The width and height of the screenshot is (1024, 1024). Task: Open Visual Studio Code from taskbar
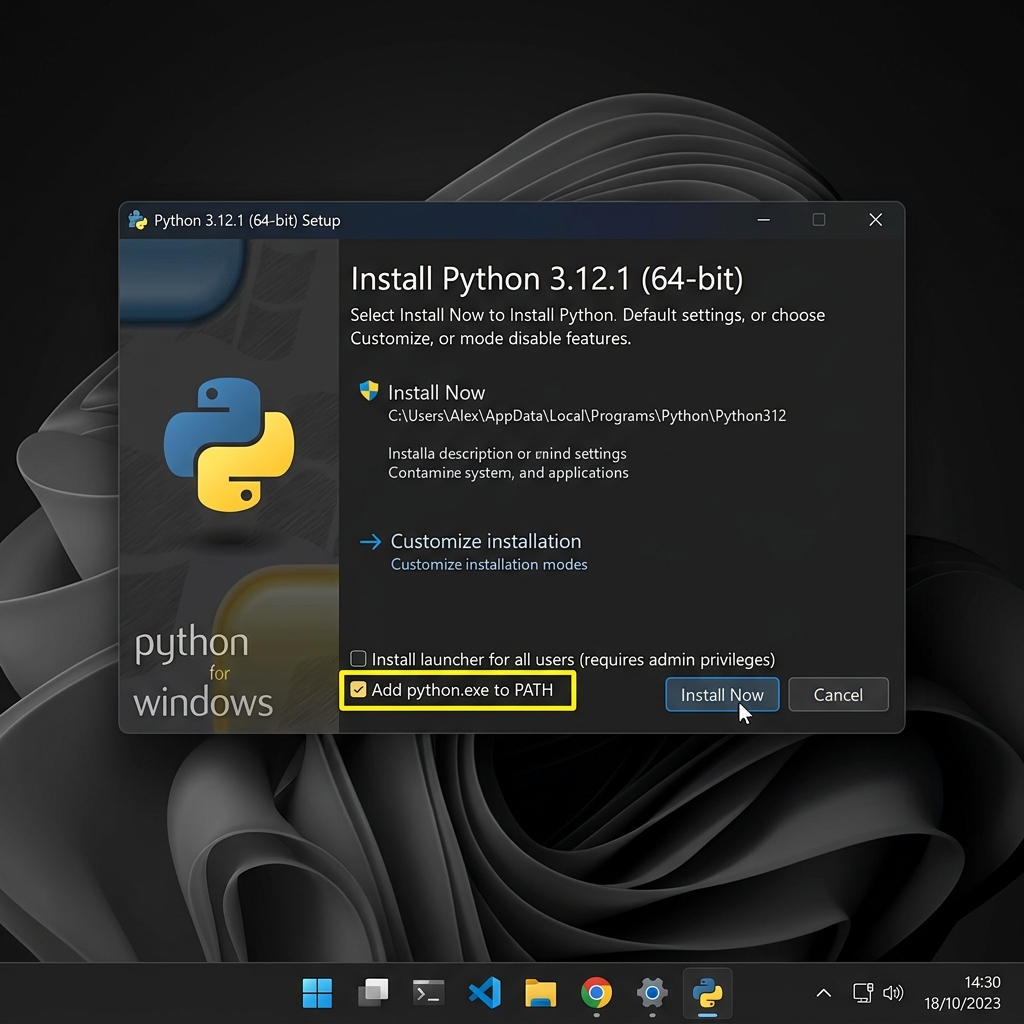click(485, 993)
